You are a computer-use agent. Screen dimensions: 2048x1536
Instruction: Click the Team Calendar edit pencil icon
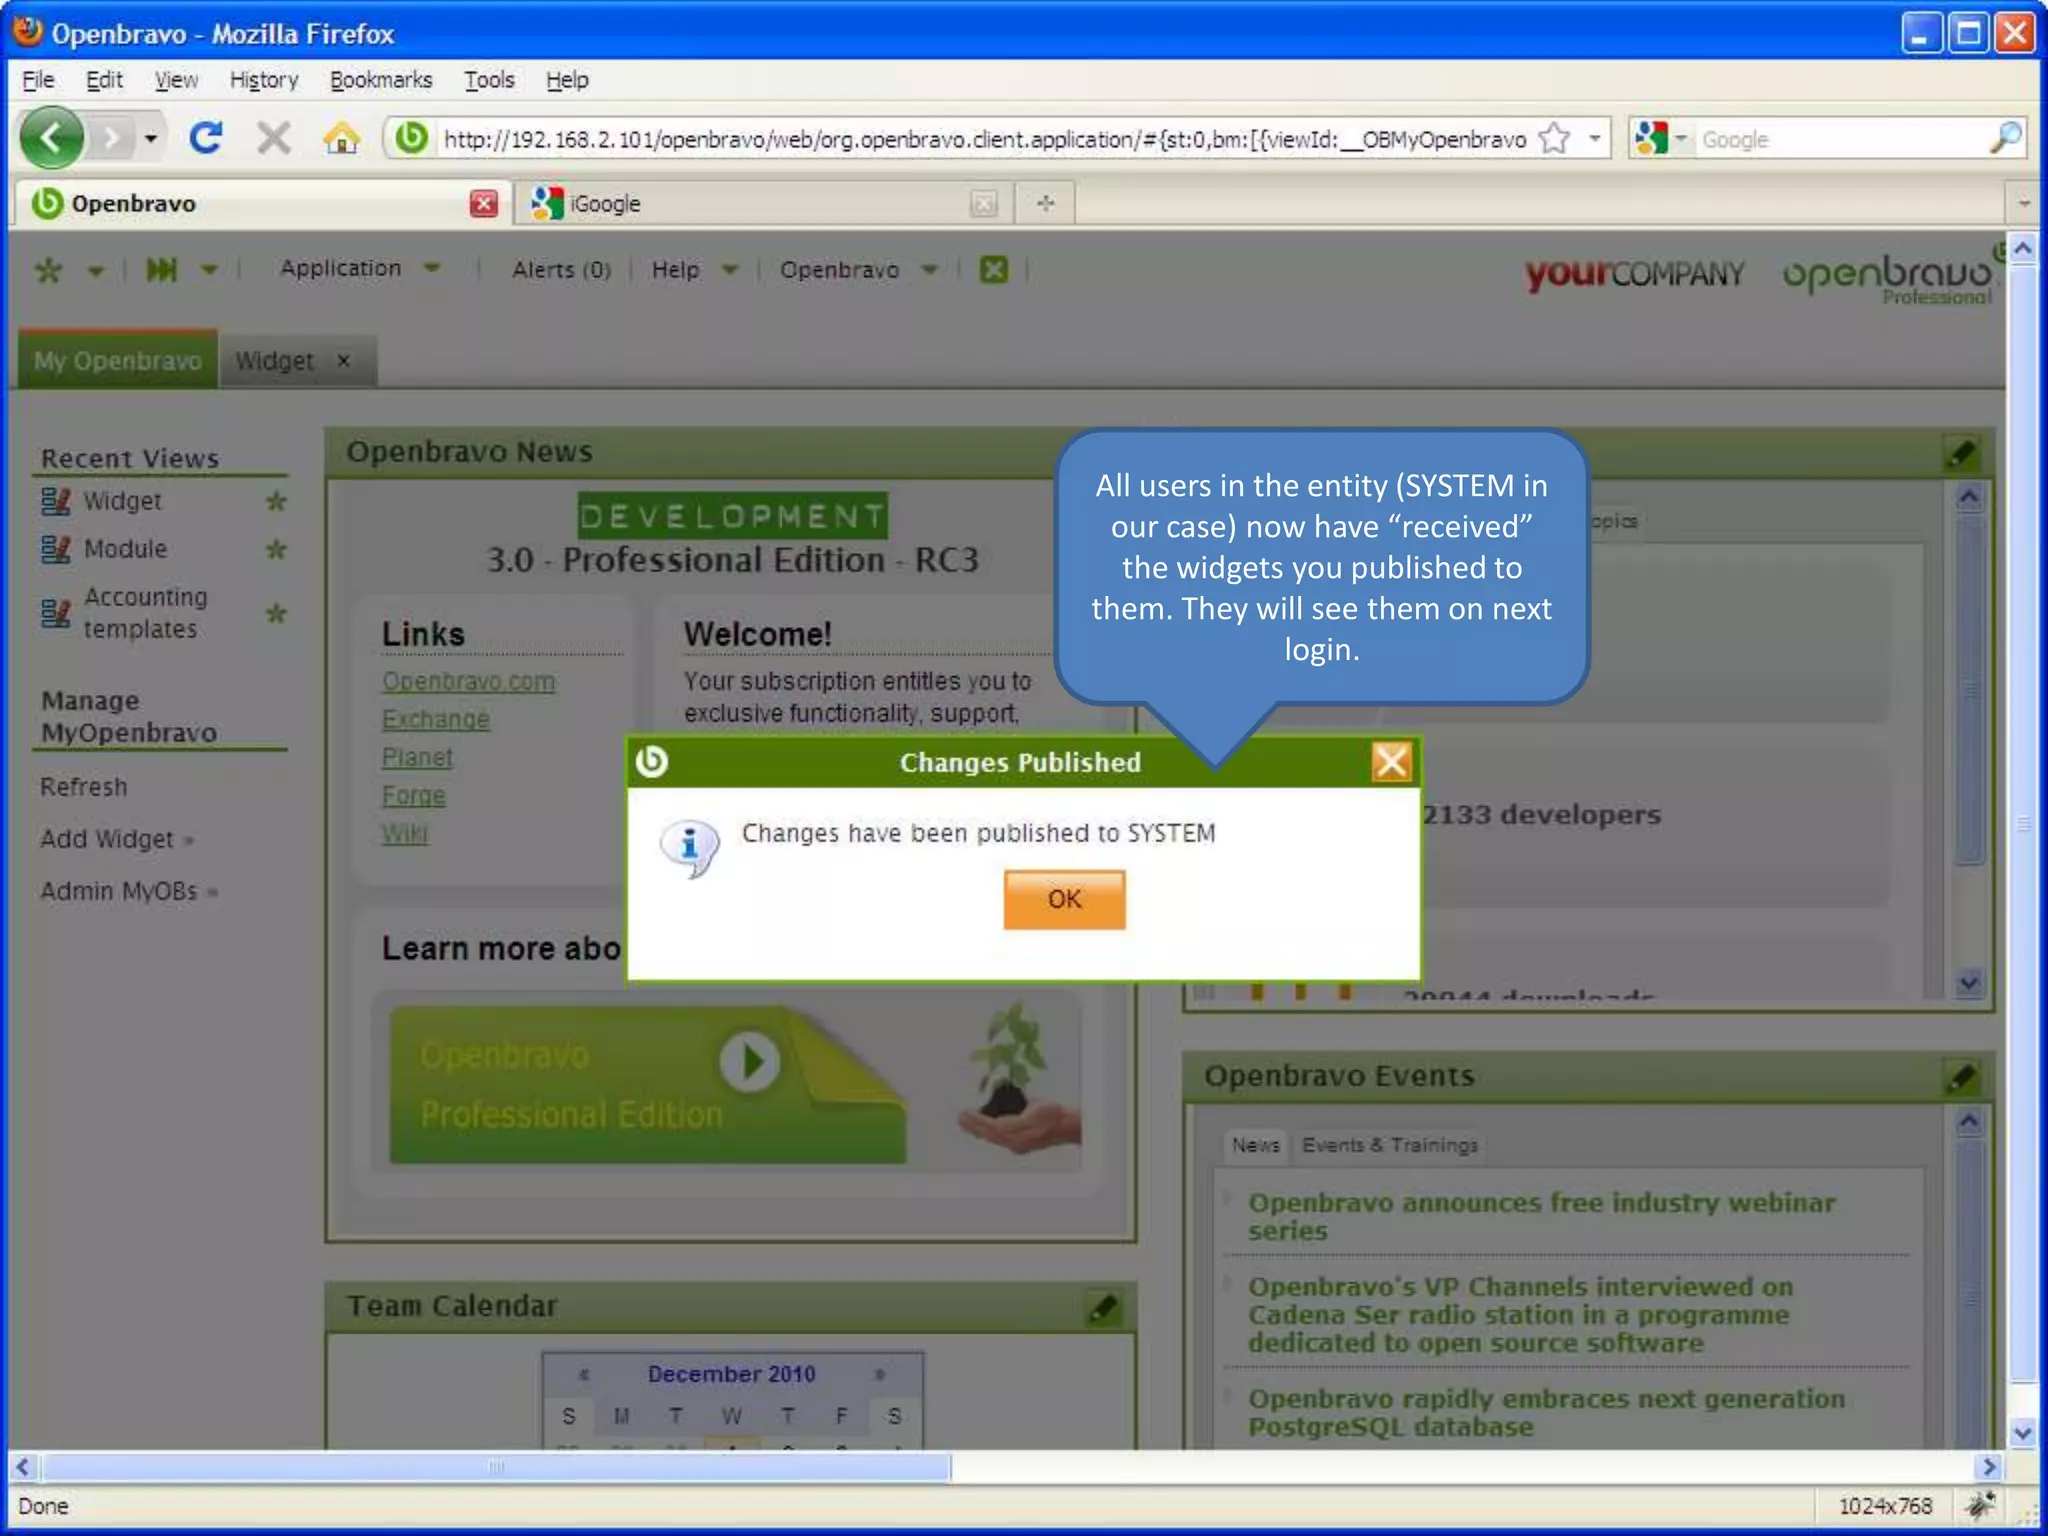[1103, 1308]
